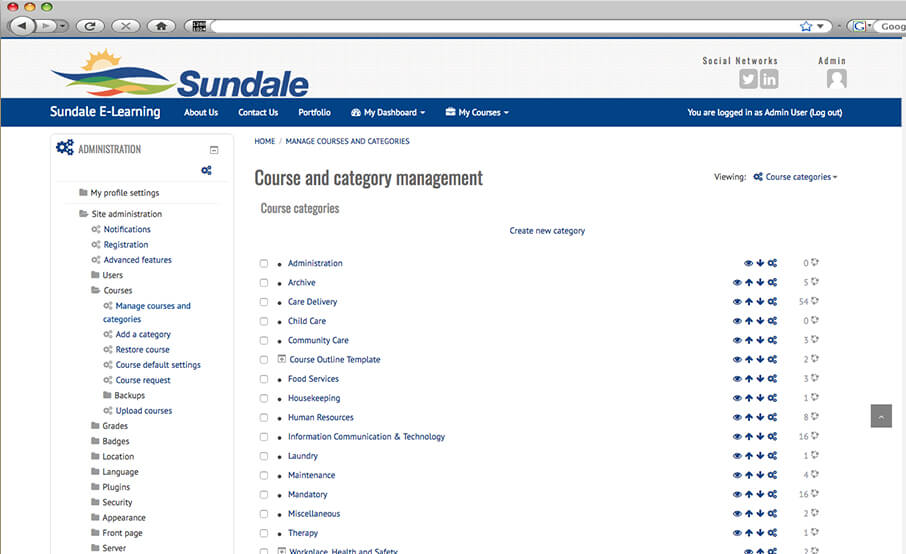Click the browser stop button
The image size is (906, 554).
tap(125, 25)
